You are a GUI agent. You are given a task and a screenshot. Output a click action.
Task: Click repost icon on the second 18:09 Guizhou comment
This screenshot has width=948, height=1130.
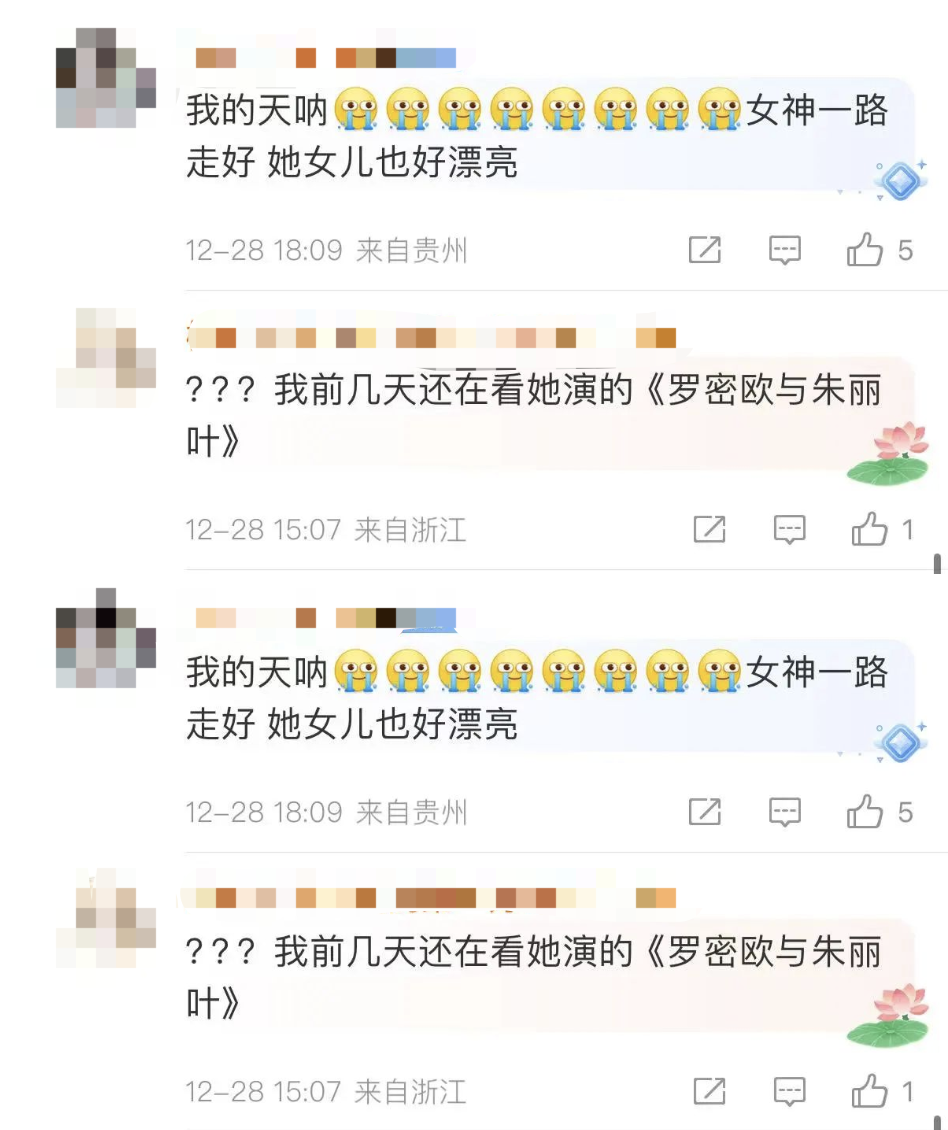704,811
